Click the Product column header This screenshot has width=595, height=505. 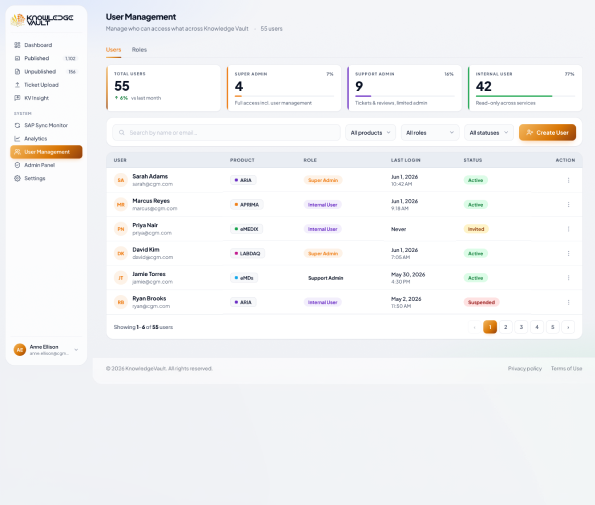[x=242, y=160]
